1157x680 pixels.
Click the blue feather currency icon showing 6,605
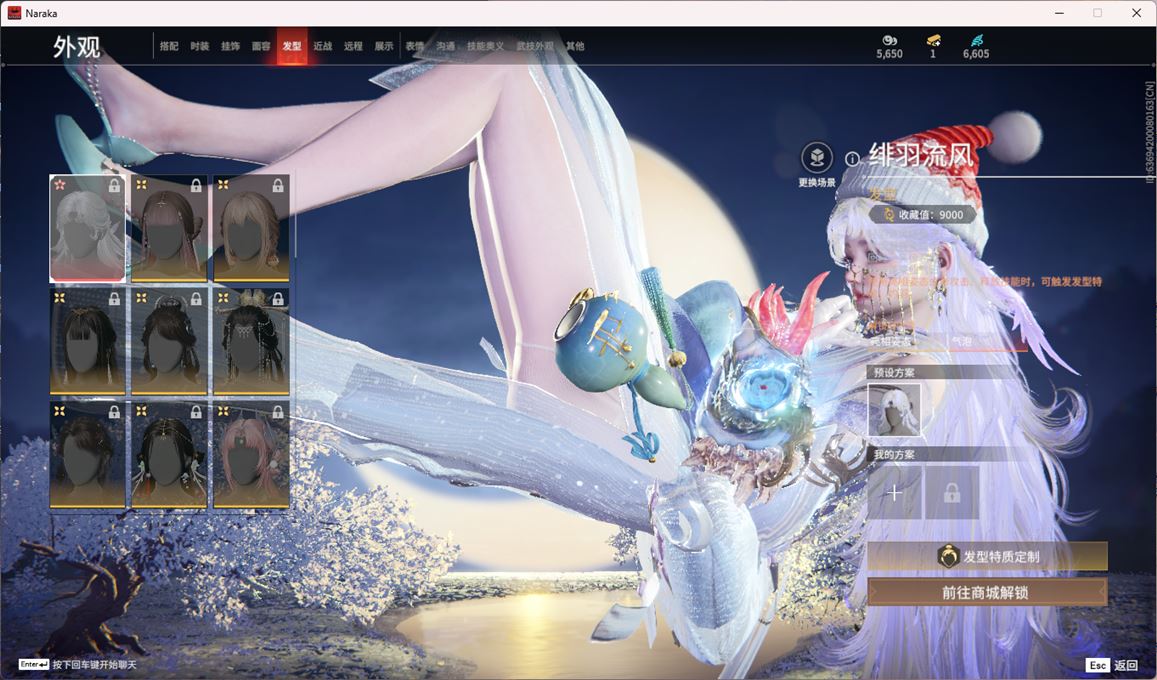pos(976,40)
